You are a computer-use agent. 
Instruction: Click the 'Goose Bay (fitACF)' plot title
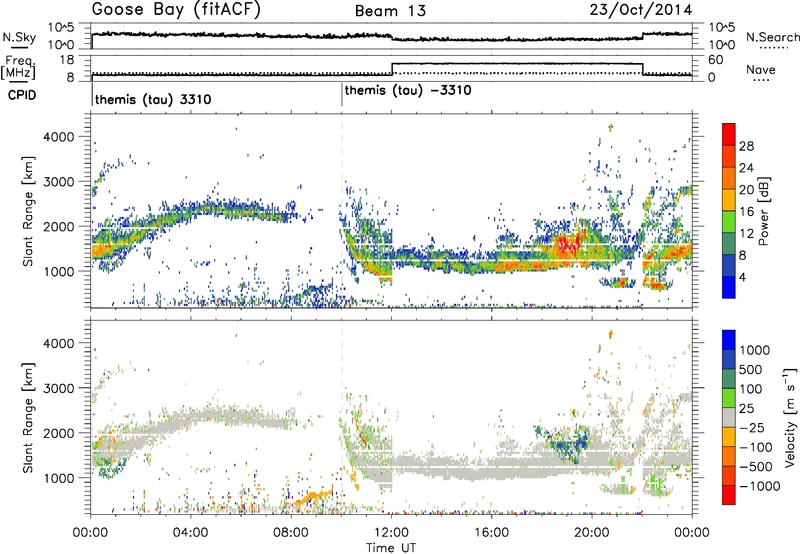[x=176, y=9]
